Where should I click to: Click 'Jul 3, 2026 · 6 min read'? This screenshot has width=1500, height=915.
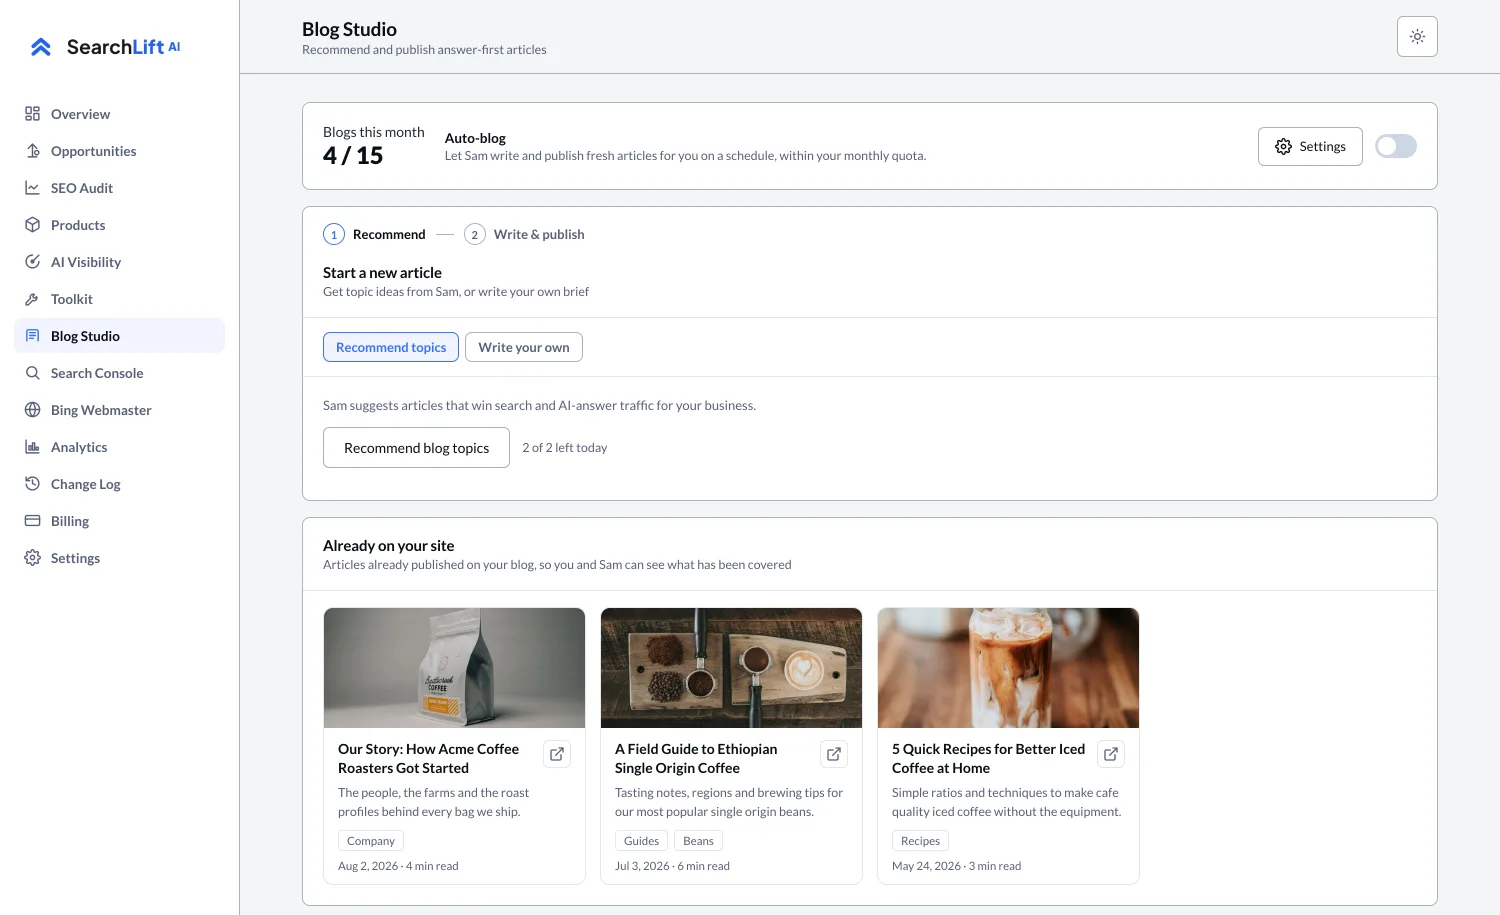pos(672,866)
